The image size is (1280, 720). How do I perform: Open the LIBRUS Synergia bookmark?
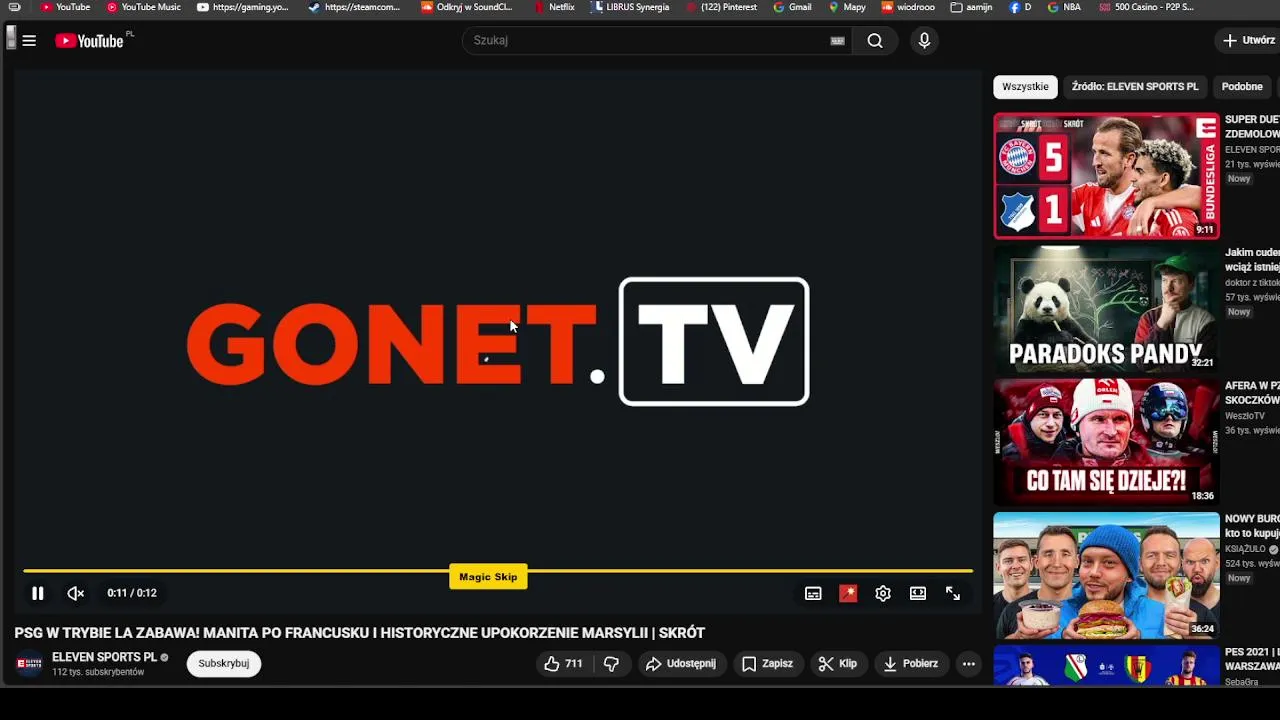click(x=630, y=7)
